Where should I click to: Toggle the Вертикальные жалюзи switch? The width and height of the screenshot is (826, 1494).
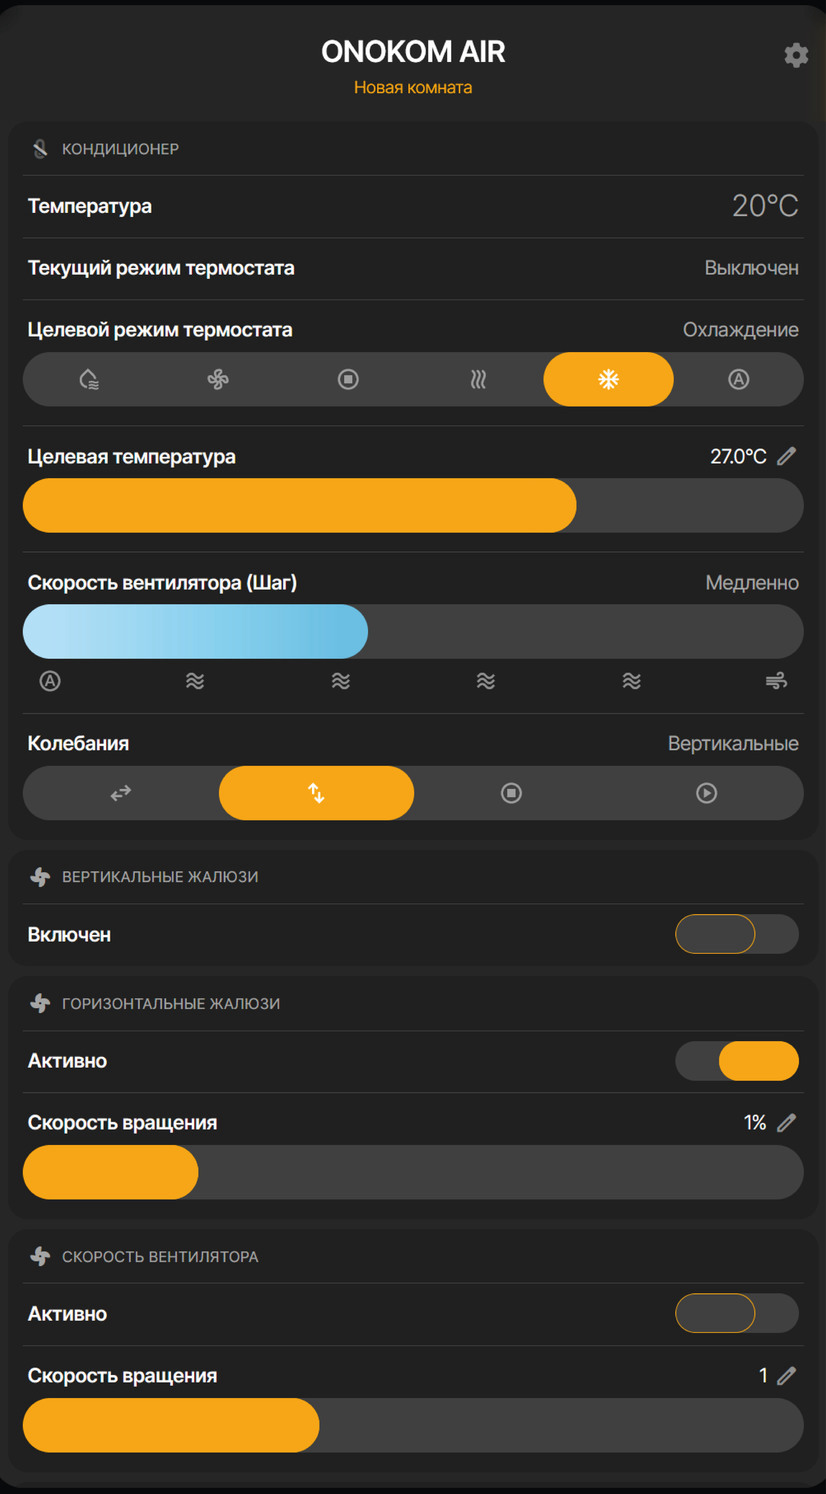(737, 934)
